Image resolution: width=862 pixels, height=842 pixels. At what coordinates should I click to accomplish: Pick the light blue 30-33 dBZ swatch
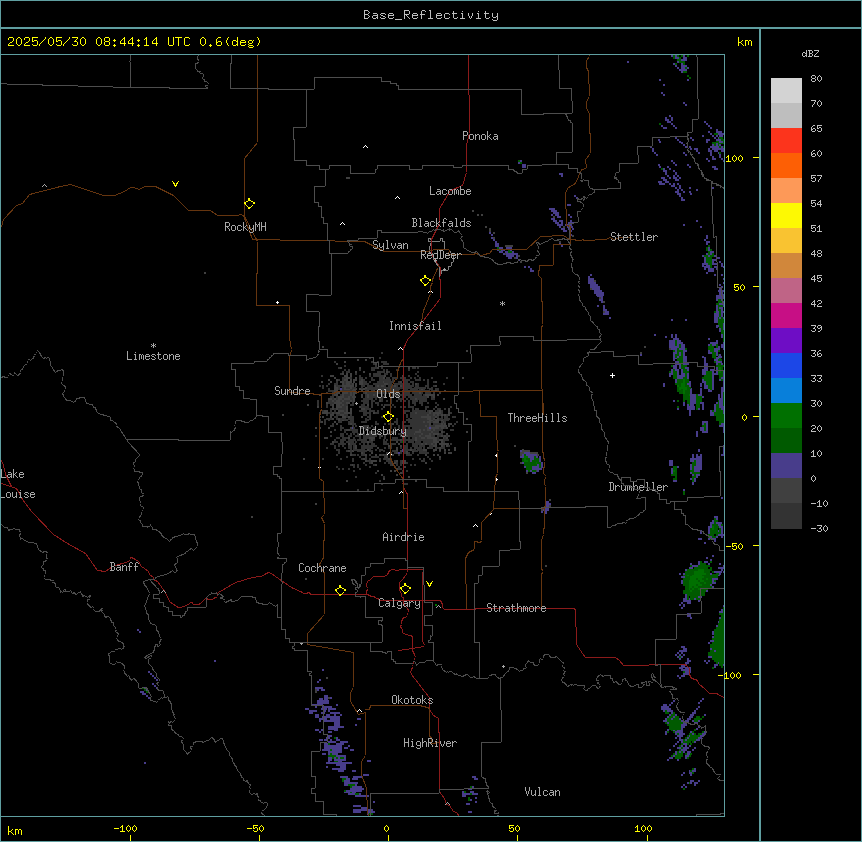point(786,391)
